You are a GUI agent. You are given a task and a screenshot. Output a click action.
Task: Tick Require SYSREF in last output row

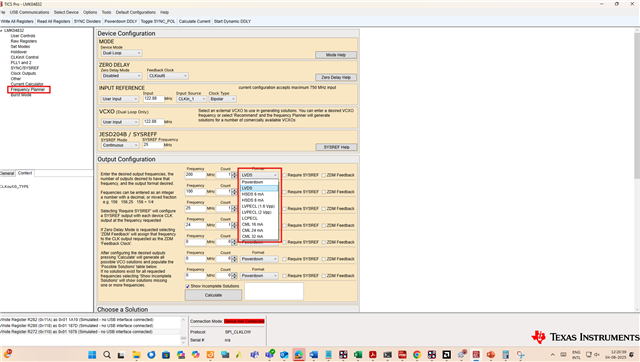(285, 276)
